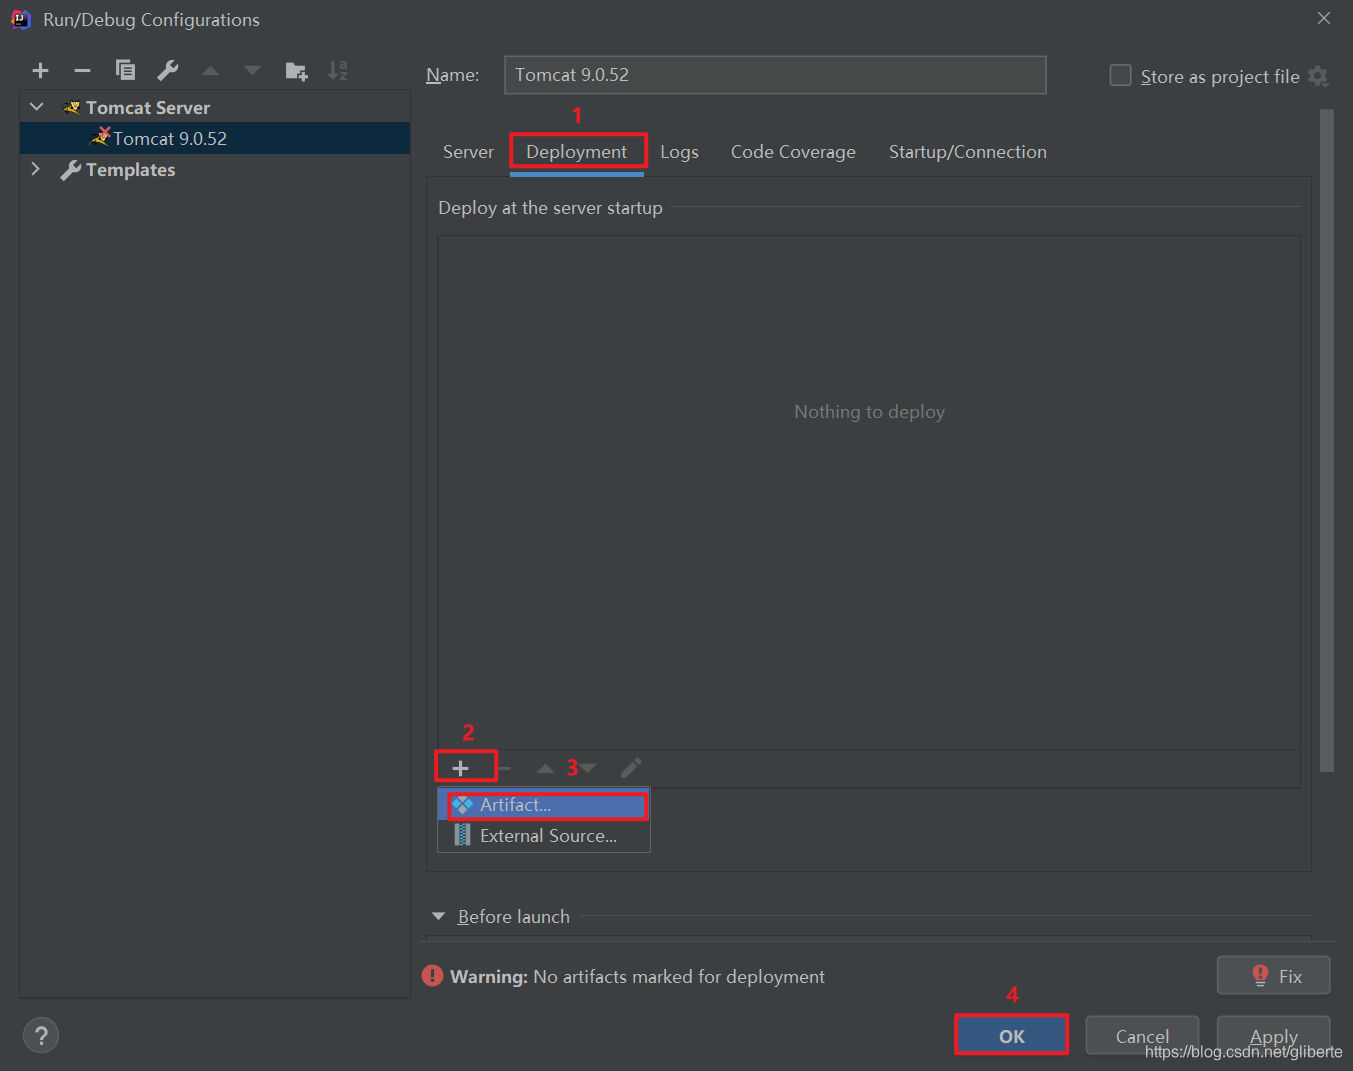Remove selected configuration with minus icon
The image size is (1353, 1071).
click(x=83, y=70)
